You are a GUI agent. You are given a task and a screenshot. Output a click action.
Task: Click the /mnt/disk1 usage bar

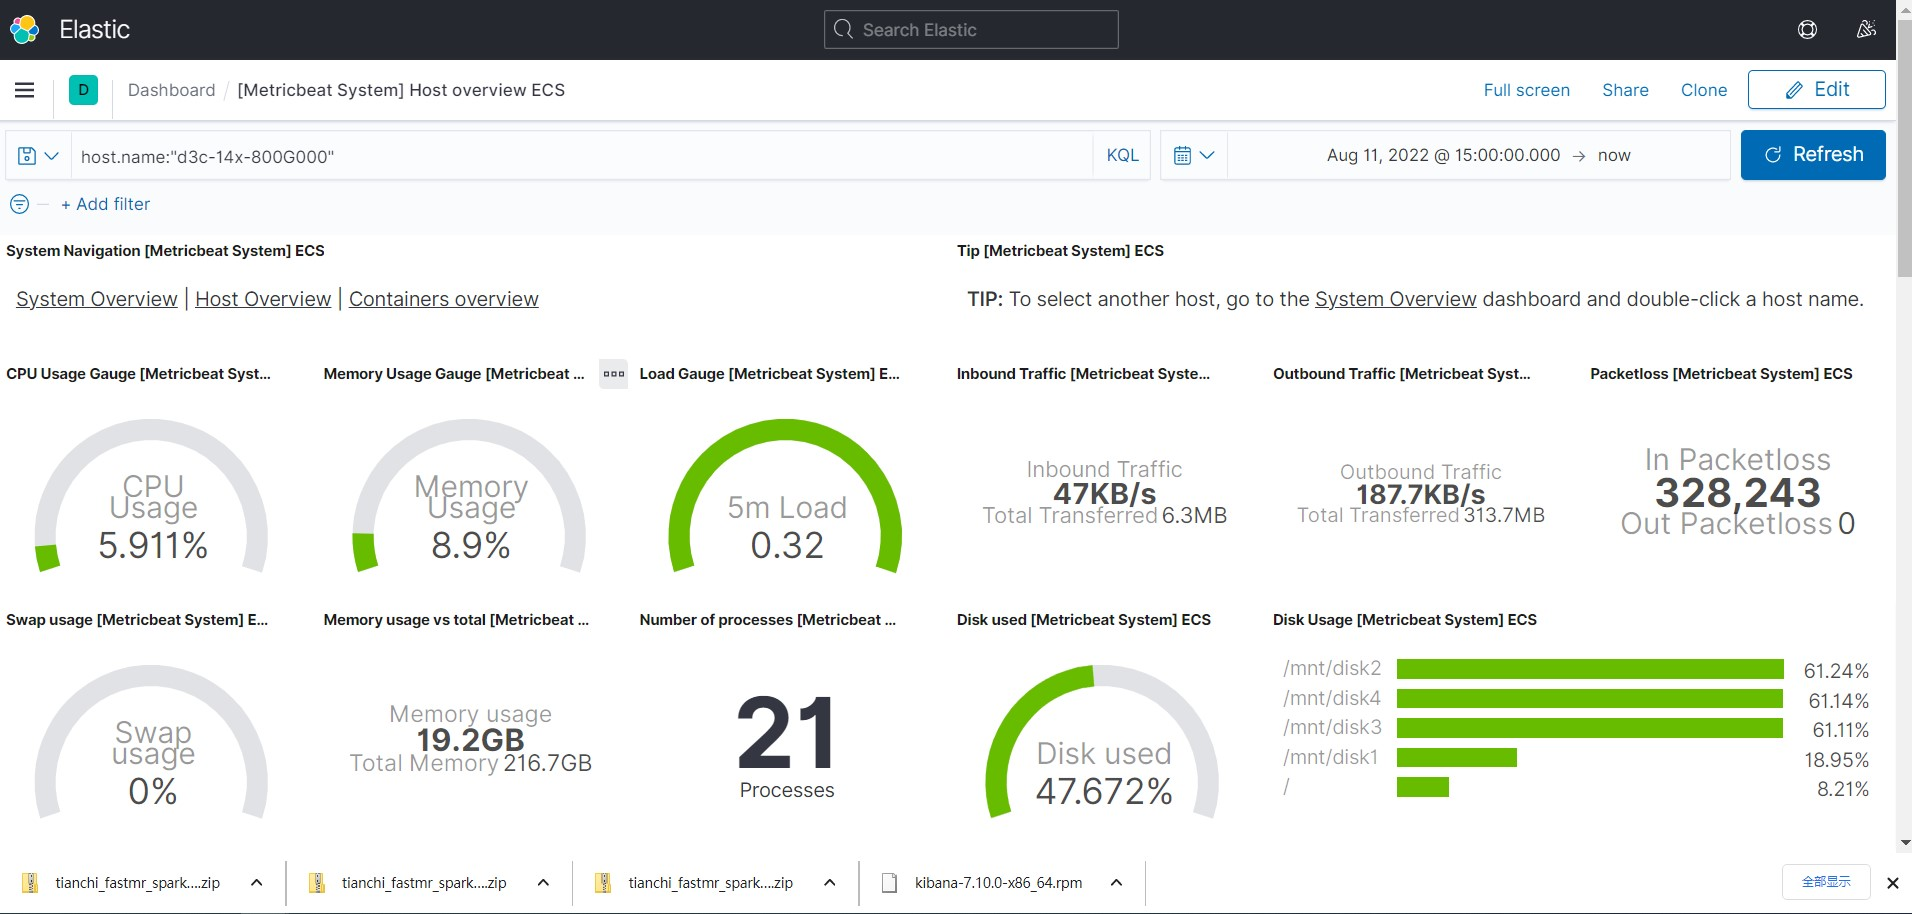[1457, 758]
